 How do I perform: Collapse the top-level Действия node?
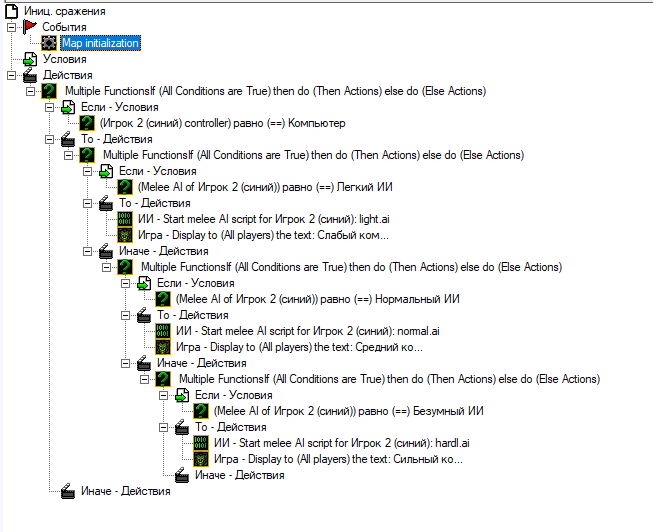[x=11, y=75]
